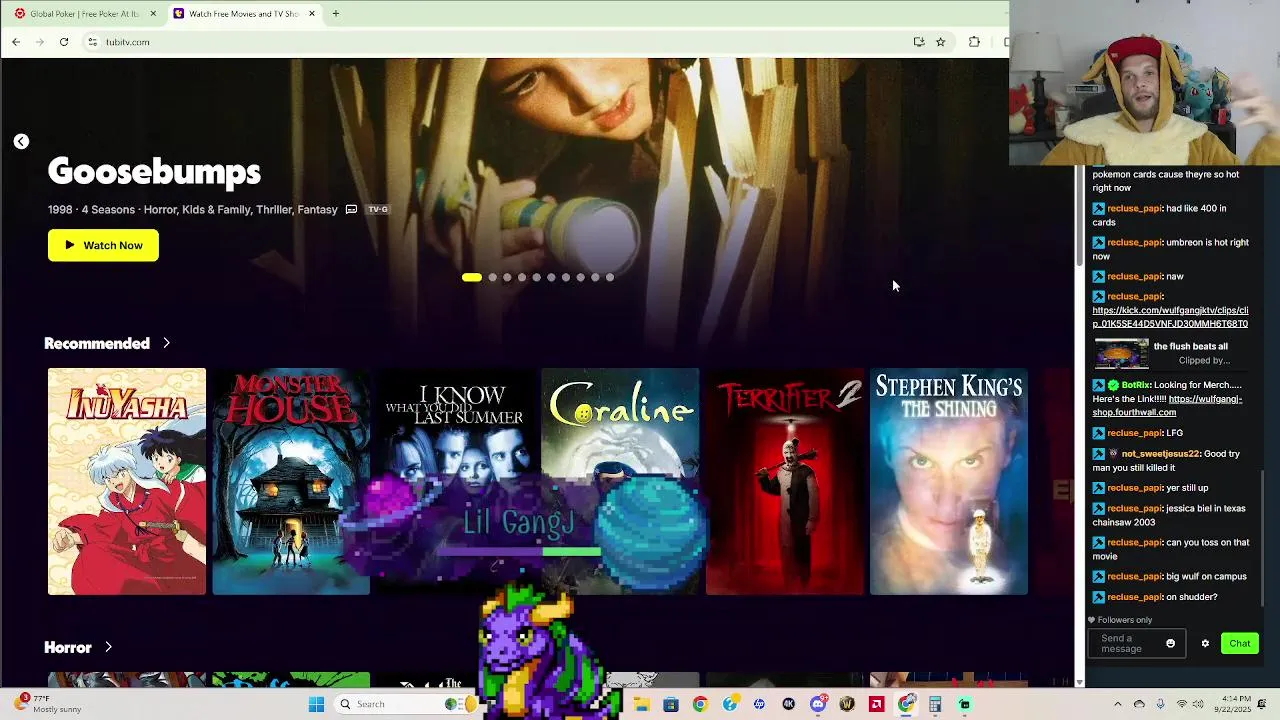Select the last carousel dot
The height and width of the screenshot is (720, 1280).
(x=610, y=278)
